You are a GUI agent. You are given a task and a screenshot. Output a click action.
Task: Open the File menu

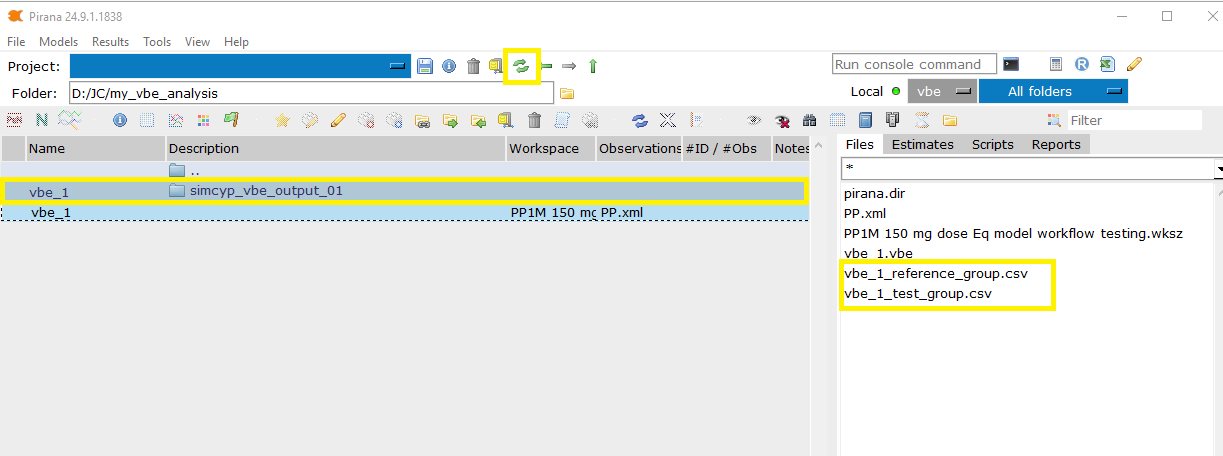coord(16,42)
